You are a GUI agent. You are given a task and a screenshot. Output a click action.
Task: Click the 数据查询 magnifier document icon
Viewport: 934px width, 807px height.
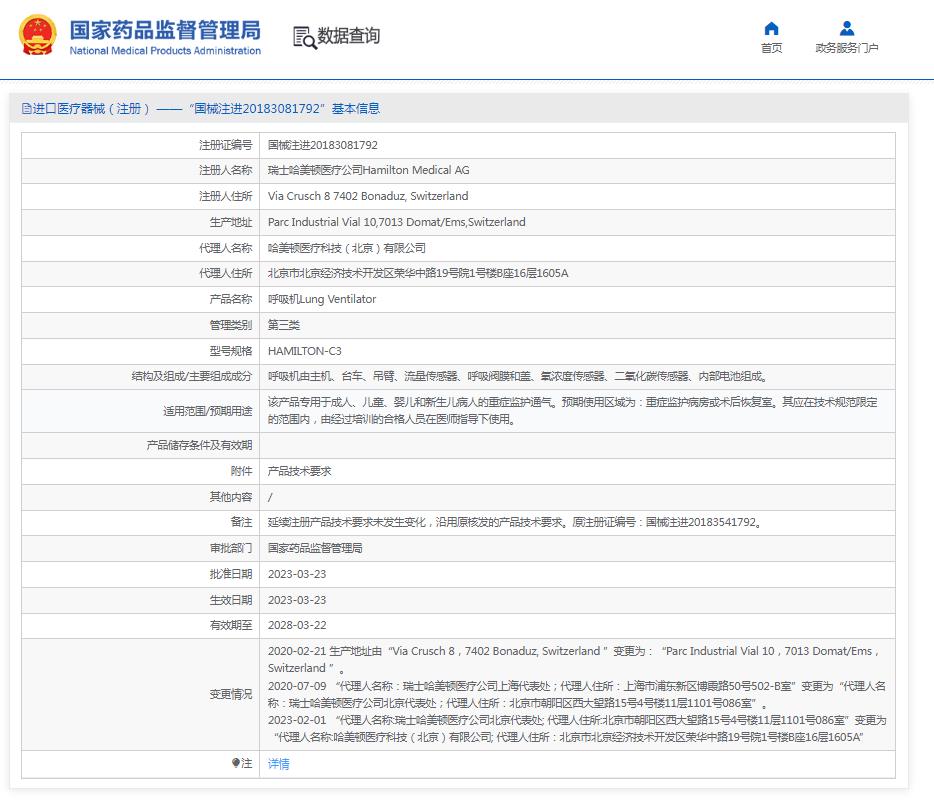(x=304, y=37)
